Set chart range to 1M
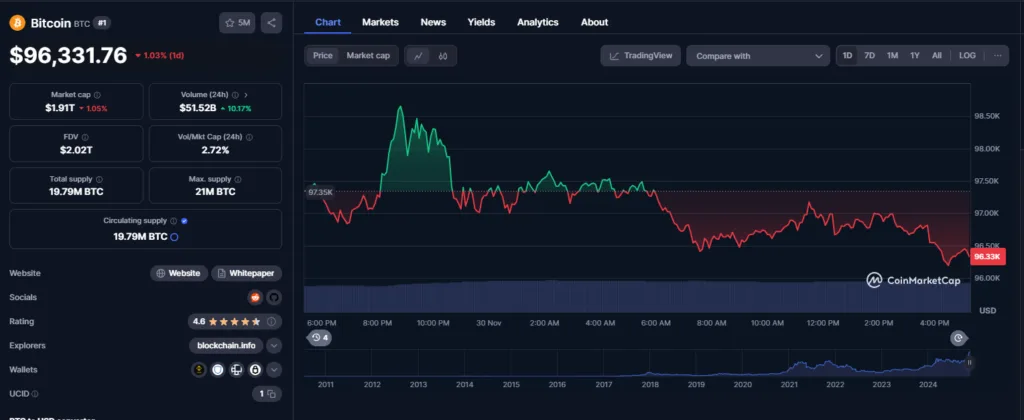 pyautogui.click(x=892, y=56)
